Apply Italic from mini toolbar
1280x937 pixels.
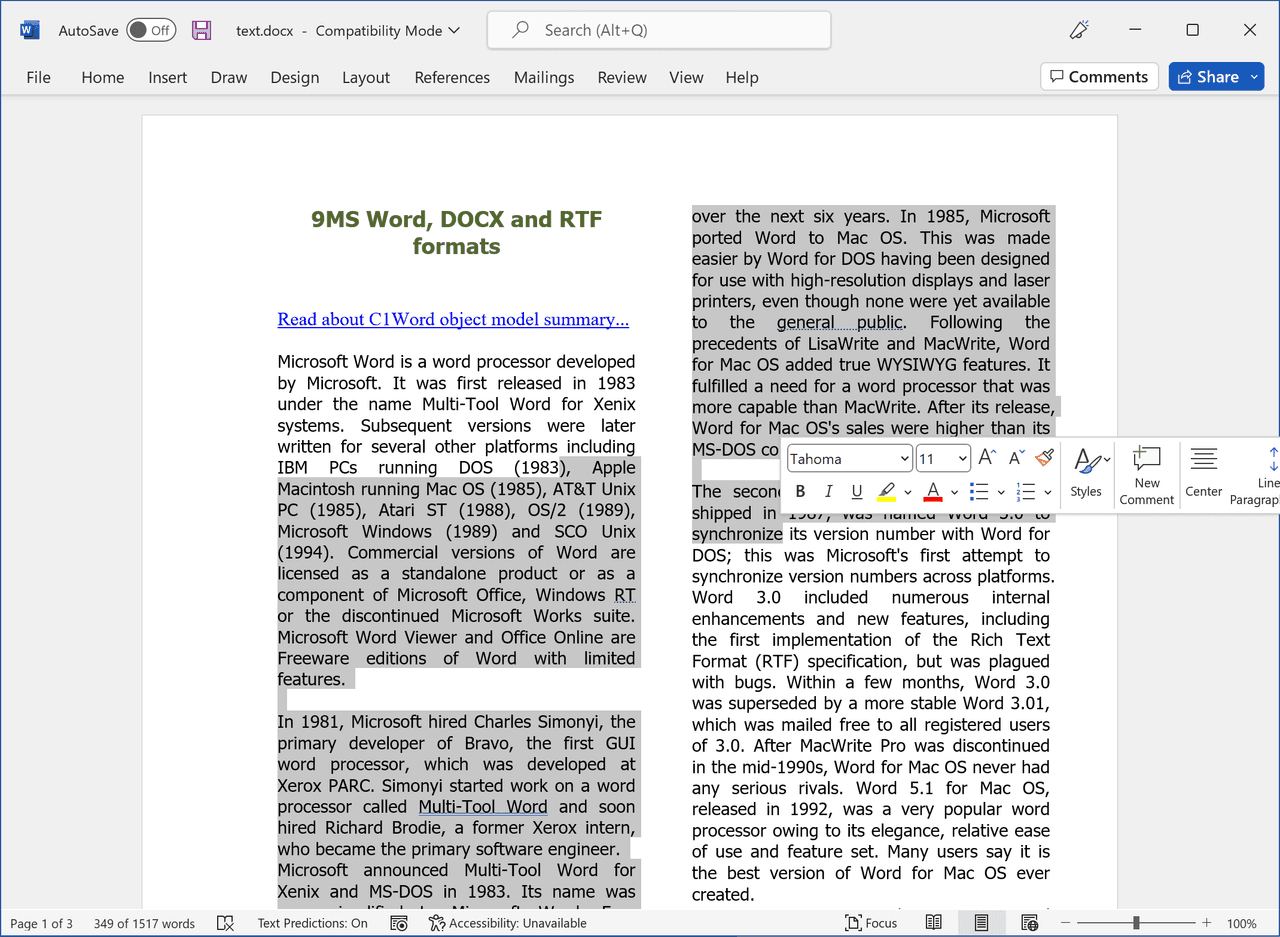828,491
